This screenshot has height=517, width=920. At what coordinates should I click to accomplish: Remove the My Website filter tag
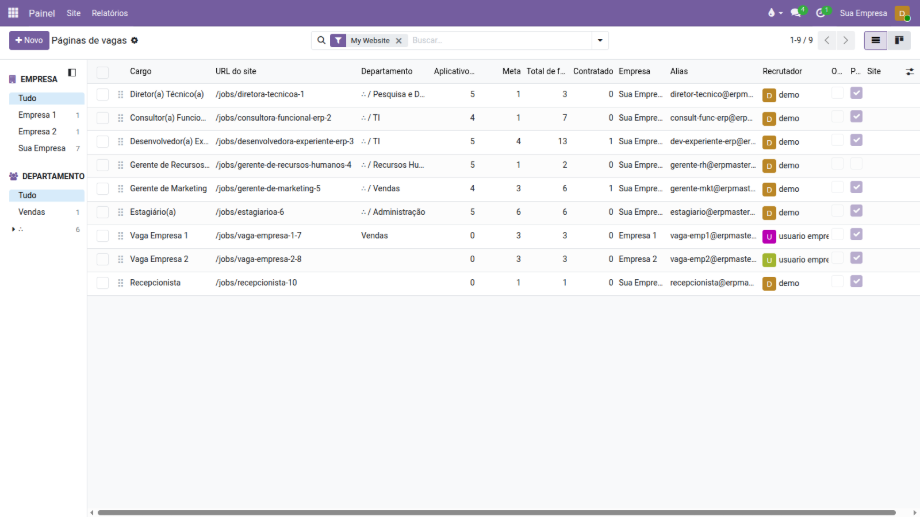coord(399,41)
